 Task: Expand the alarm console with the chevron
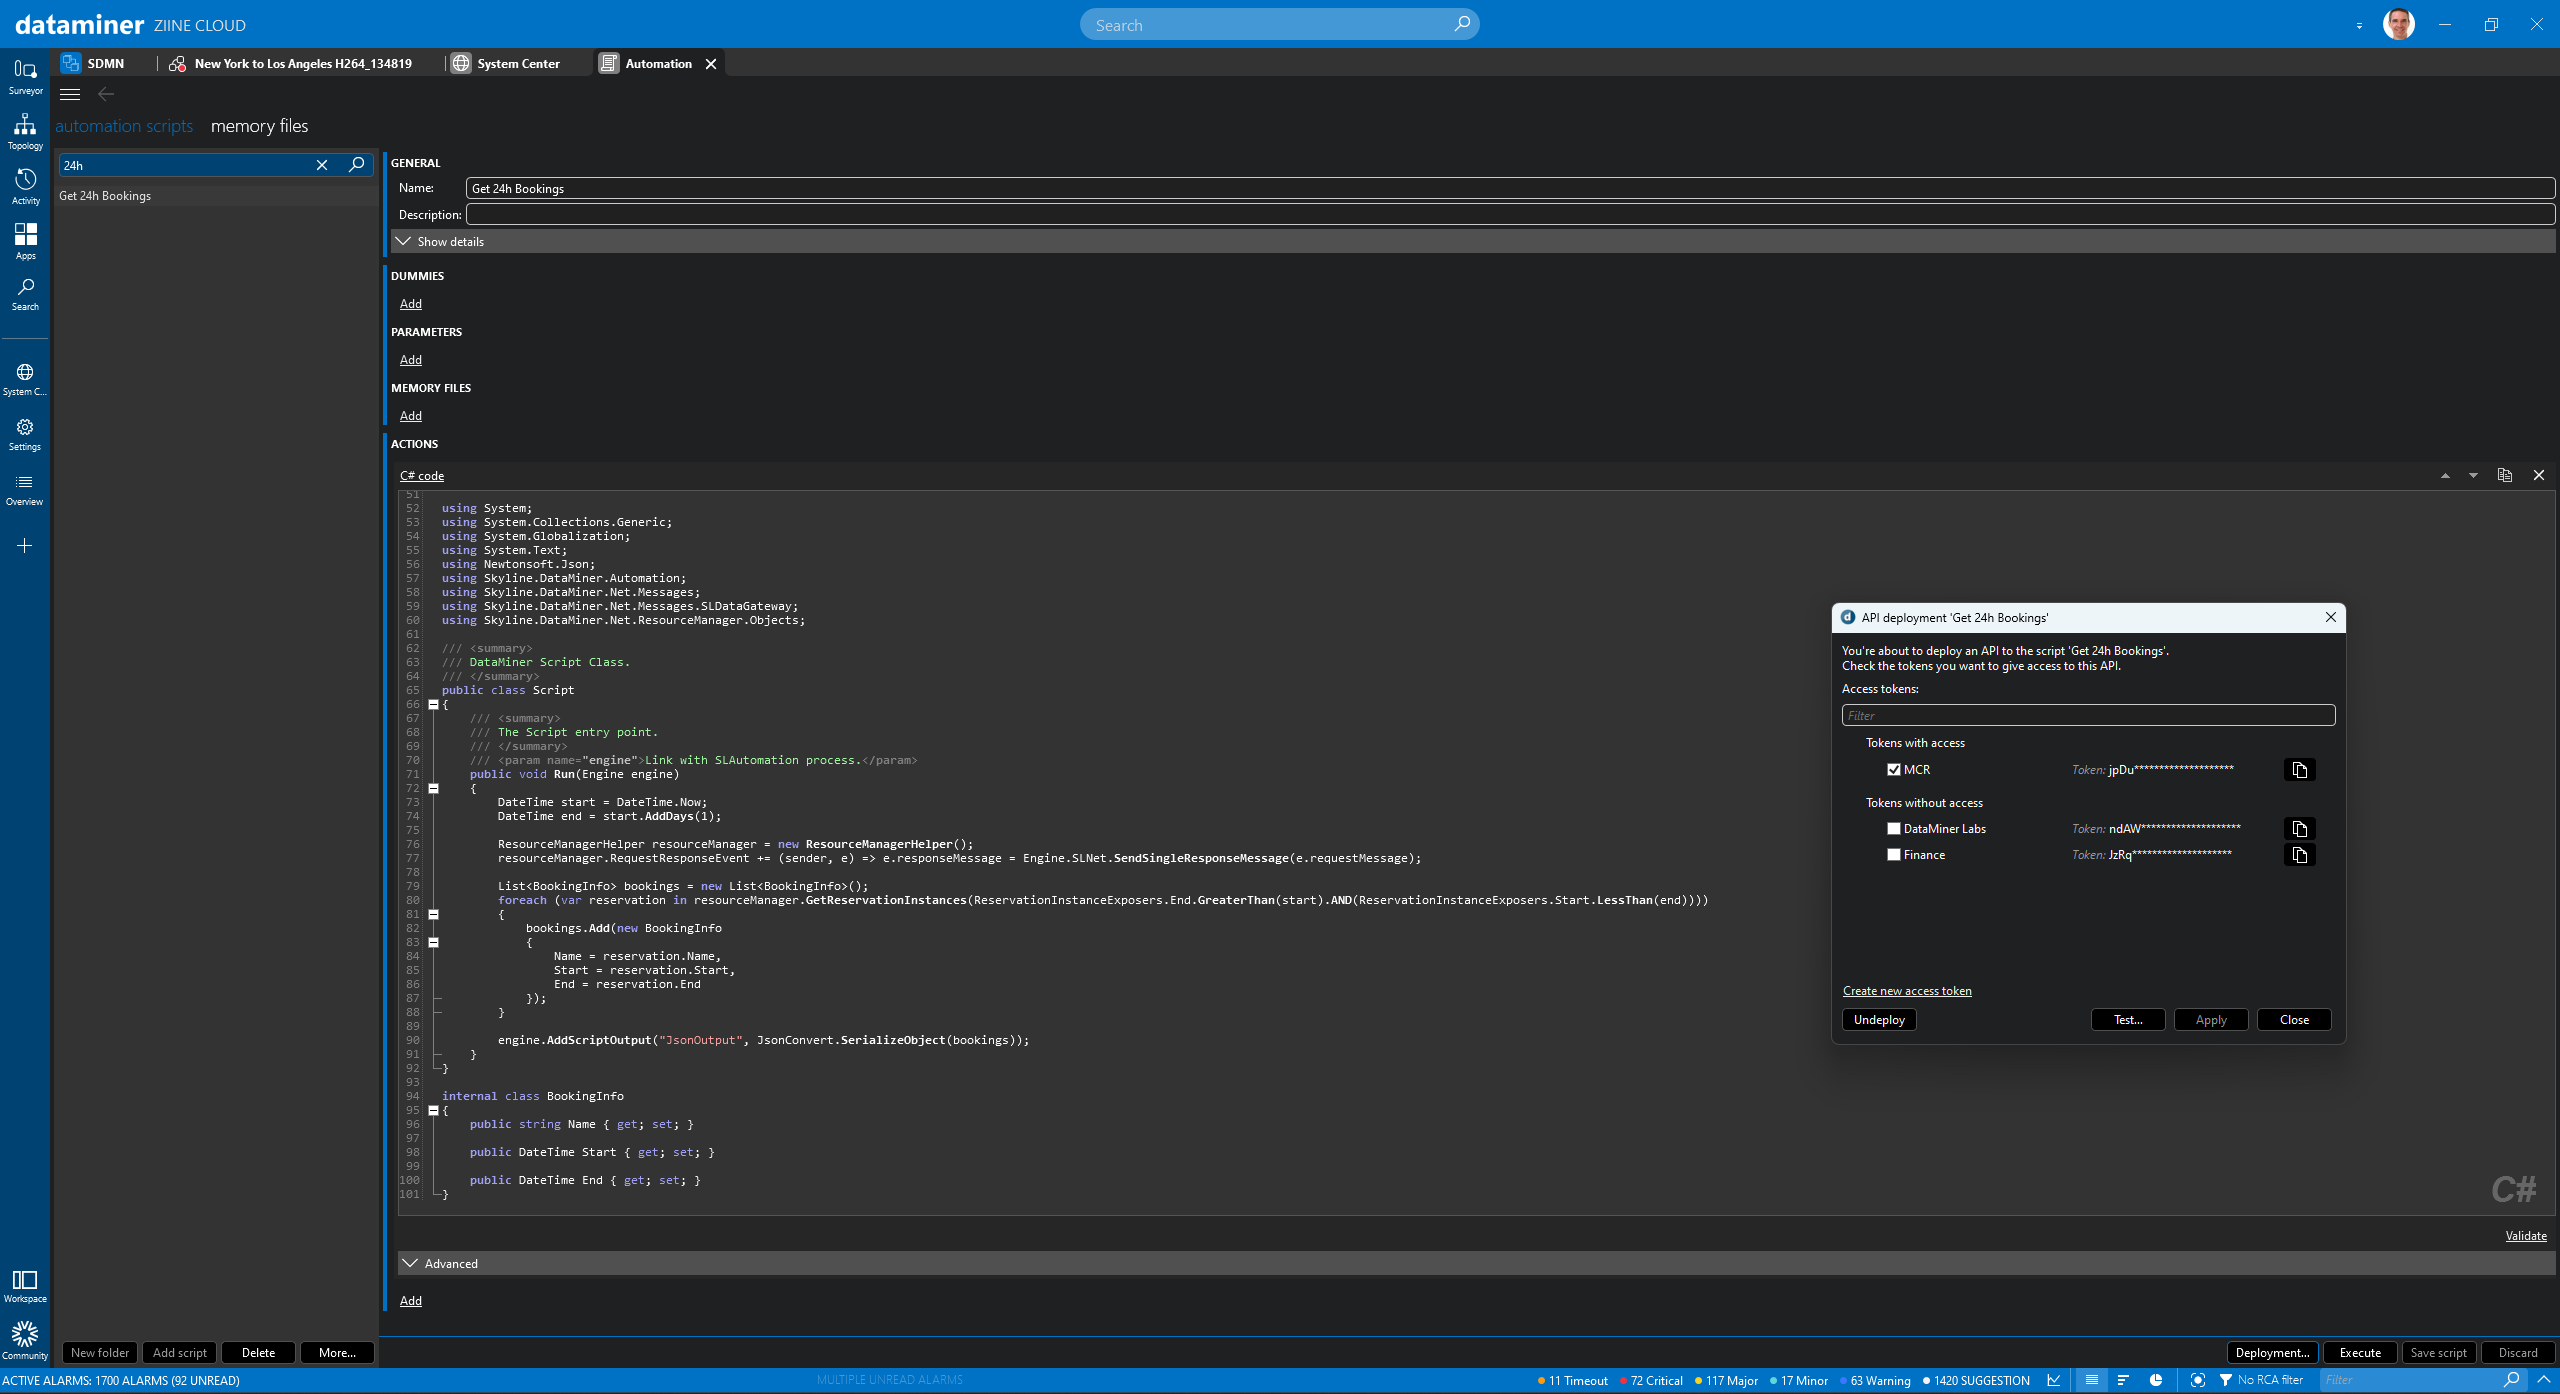click(2544, 1380)
